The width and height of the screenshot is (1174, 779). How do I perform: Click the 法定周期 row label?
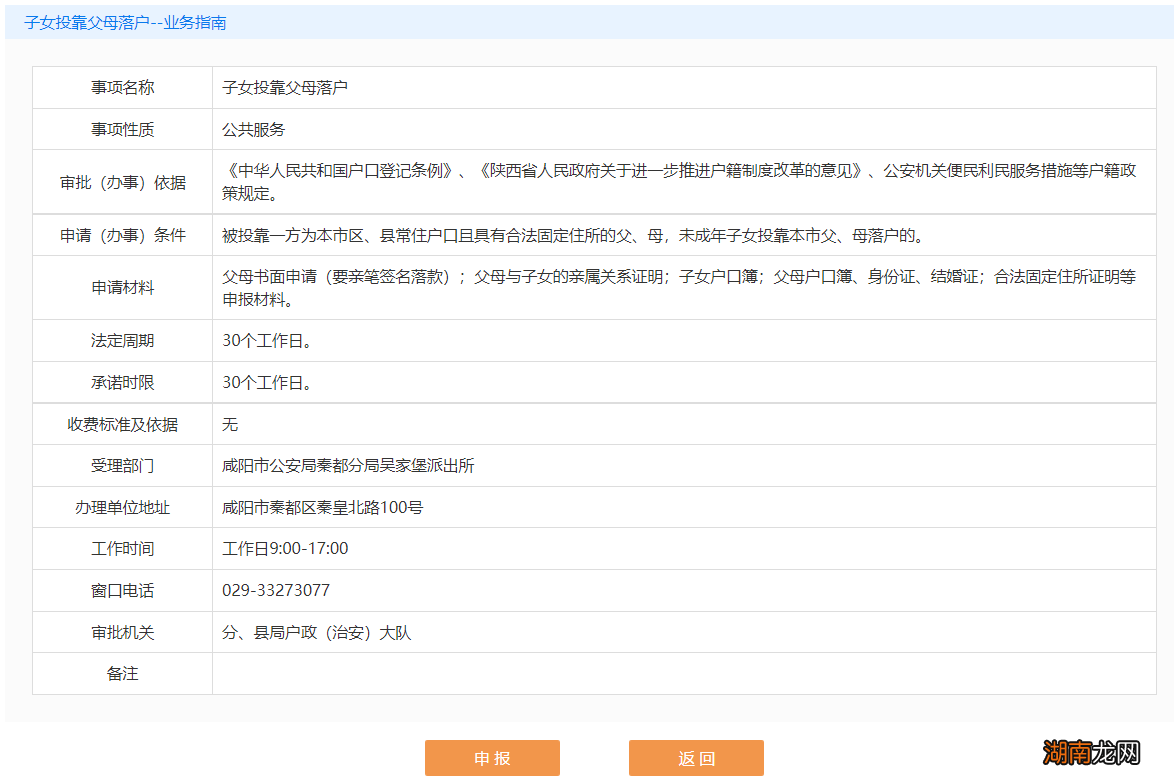pos(121,340)
